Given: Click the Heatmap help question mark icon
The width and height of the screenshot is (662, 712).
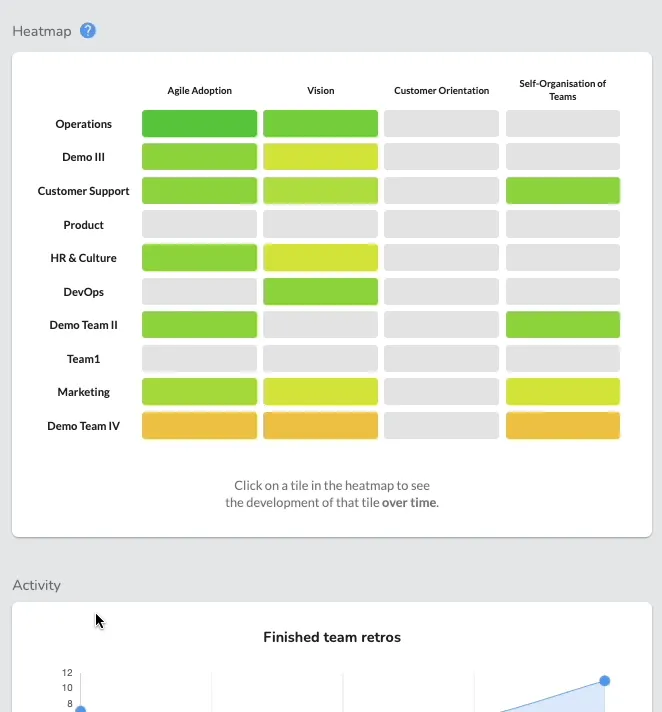Looking at the screenshot, I should tap(88, 30).
